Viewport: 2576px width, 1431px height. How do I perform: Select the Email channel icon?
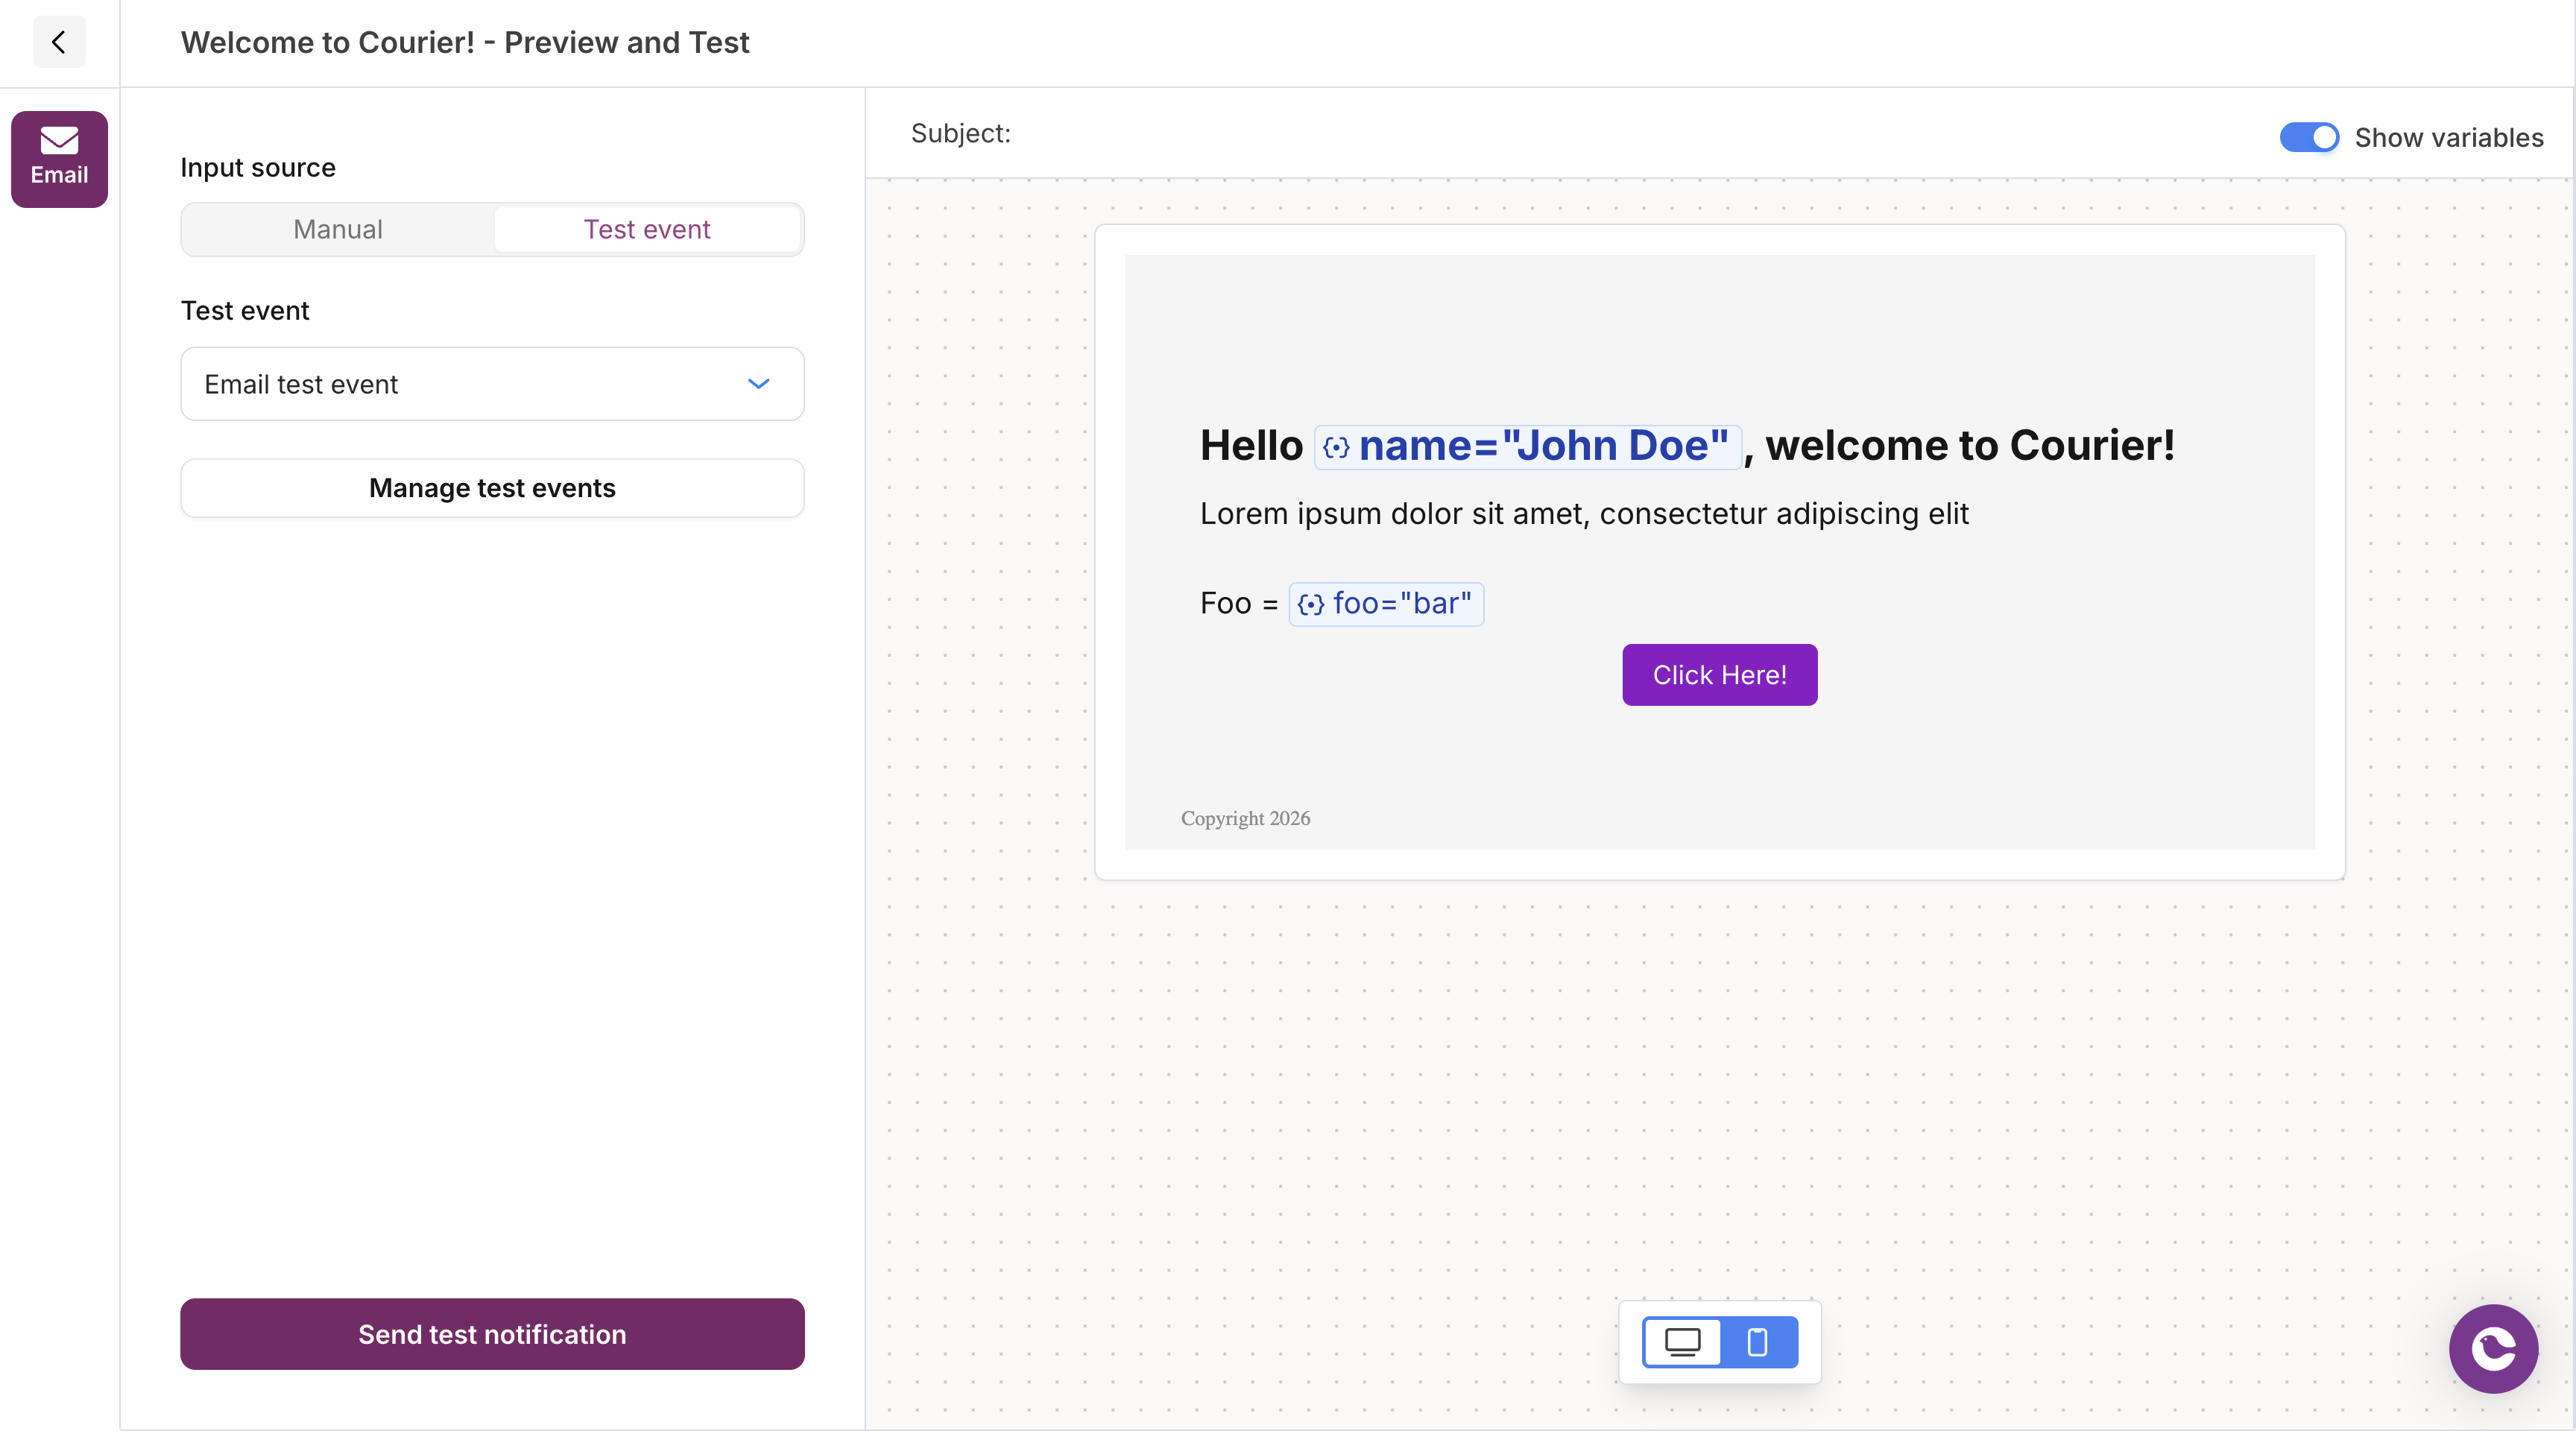click(x=59, y=158)
